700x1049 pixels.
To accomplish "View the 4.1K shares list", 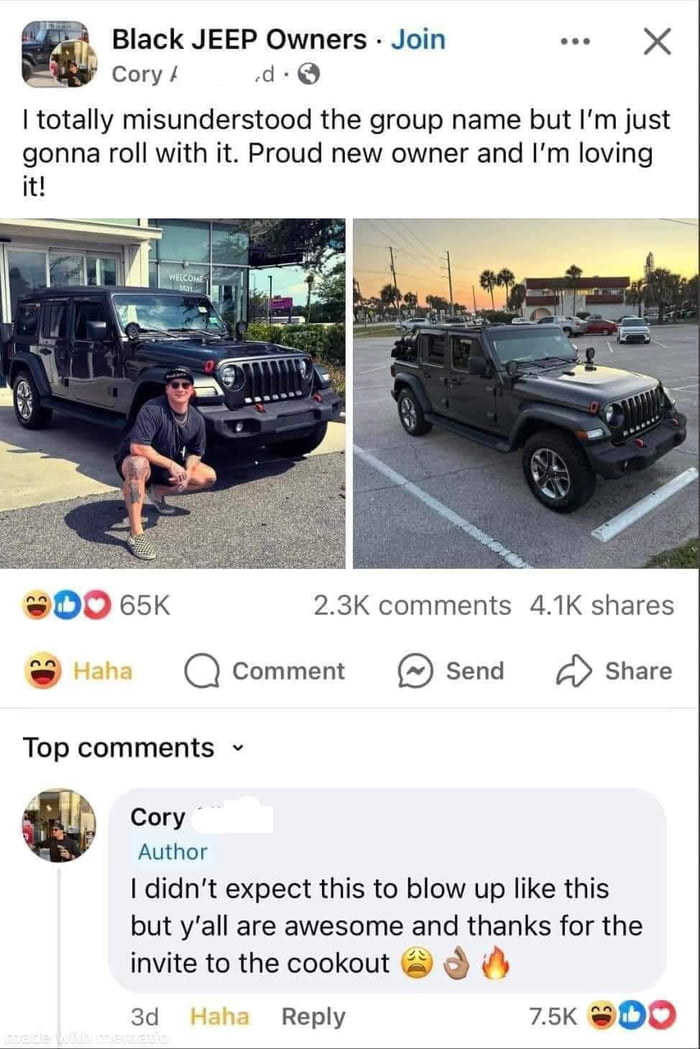I will pos(602,605).
